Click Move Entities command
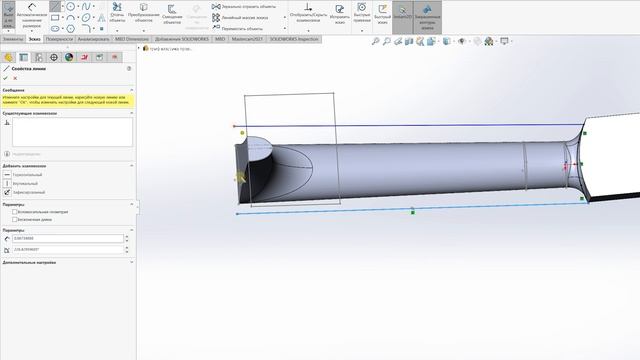This screenshot has width=640, height=360. 238,28
